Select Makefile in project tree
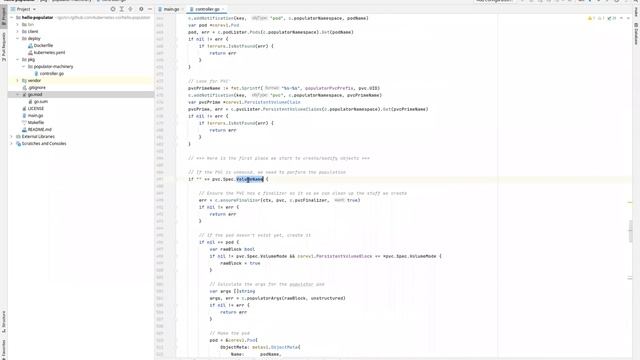This screenshot has height=360, width=640. click(36, 122)
